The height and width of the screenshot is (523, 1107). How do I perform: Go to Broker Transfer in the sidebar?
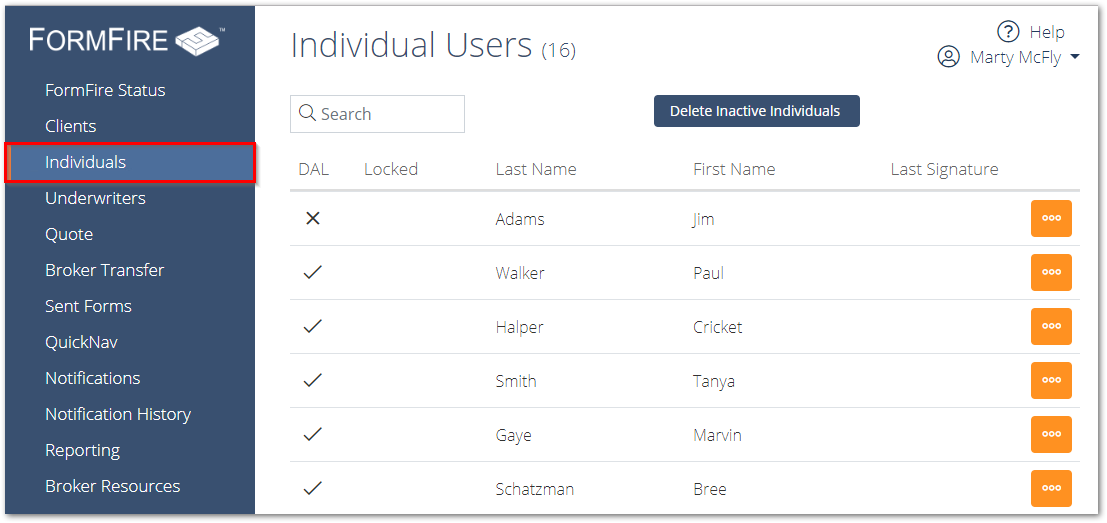coord(104,270)
